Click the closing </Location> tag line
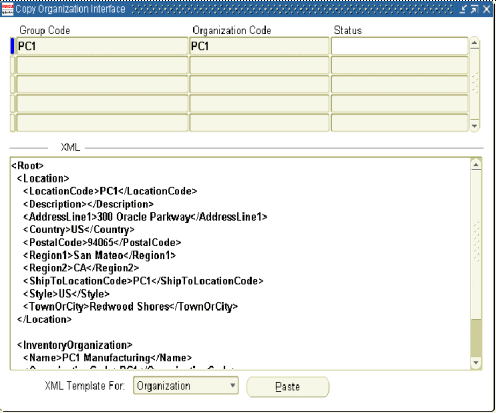This screenshot has width=496, height=413. pos(44,319)
